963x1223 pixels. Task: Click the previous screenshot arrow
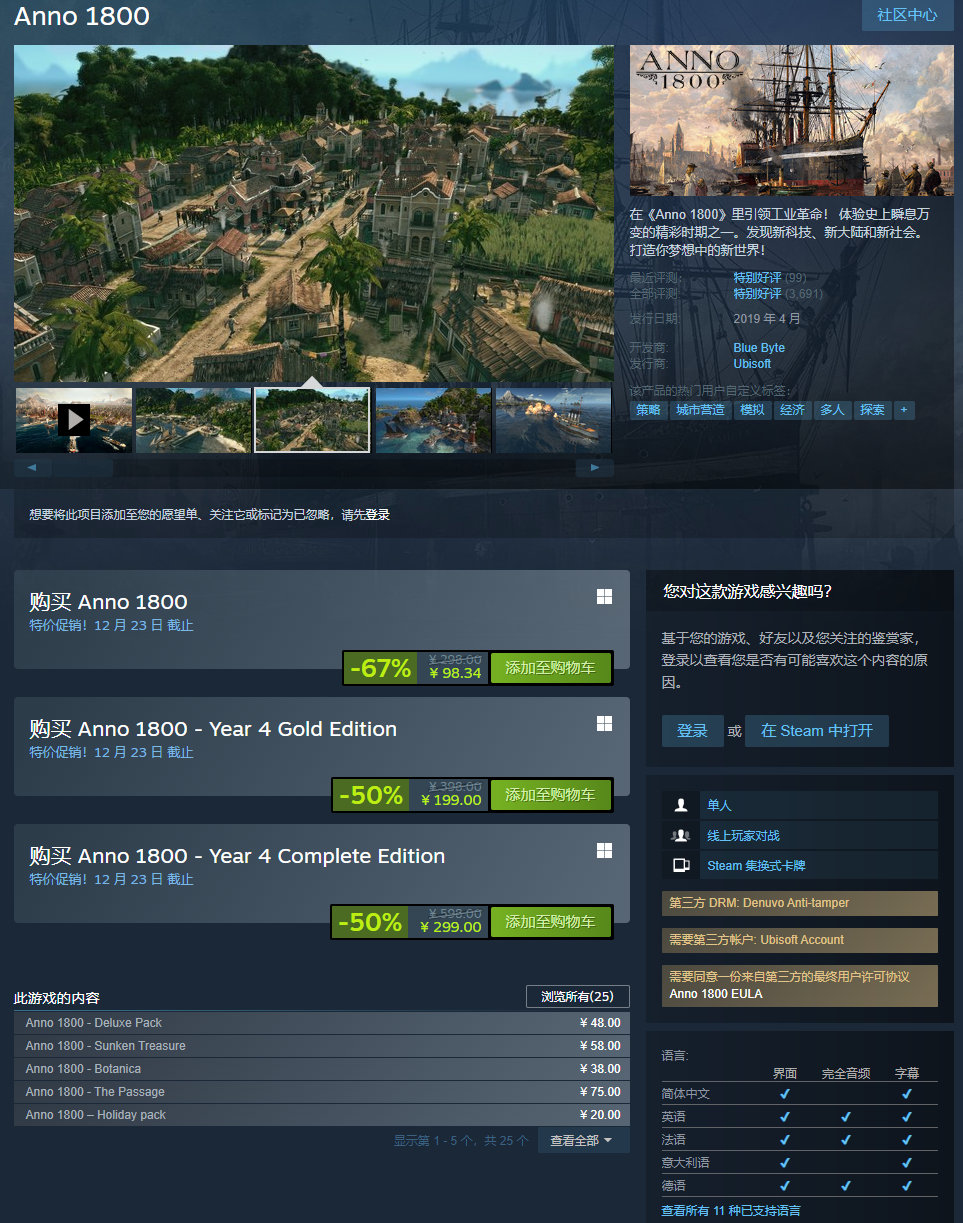click(33, 467)
